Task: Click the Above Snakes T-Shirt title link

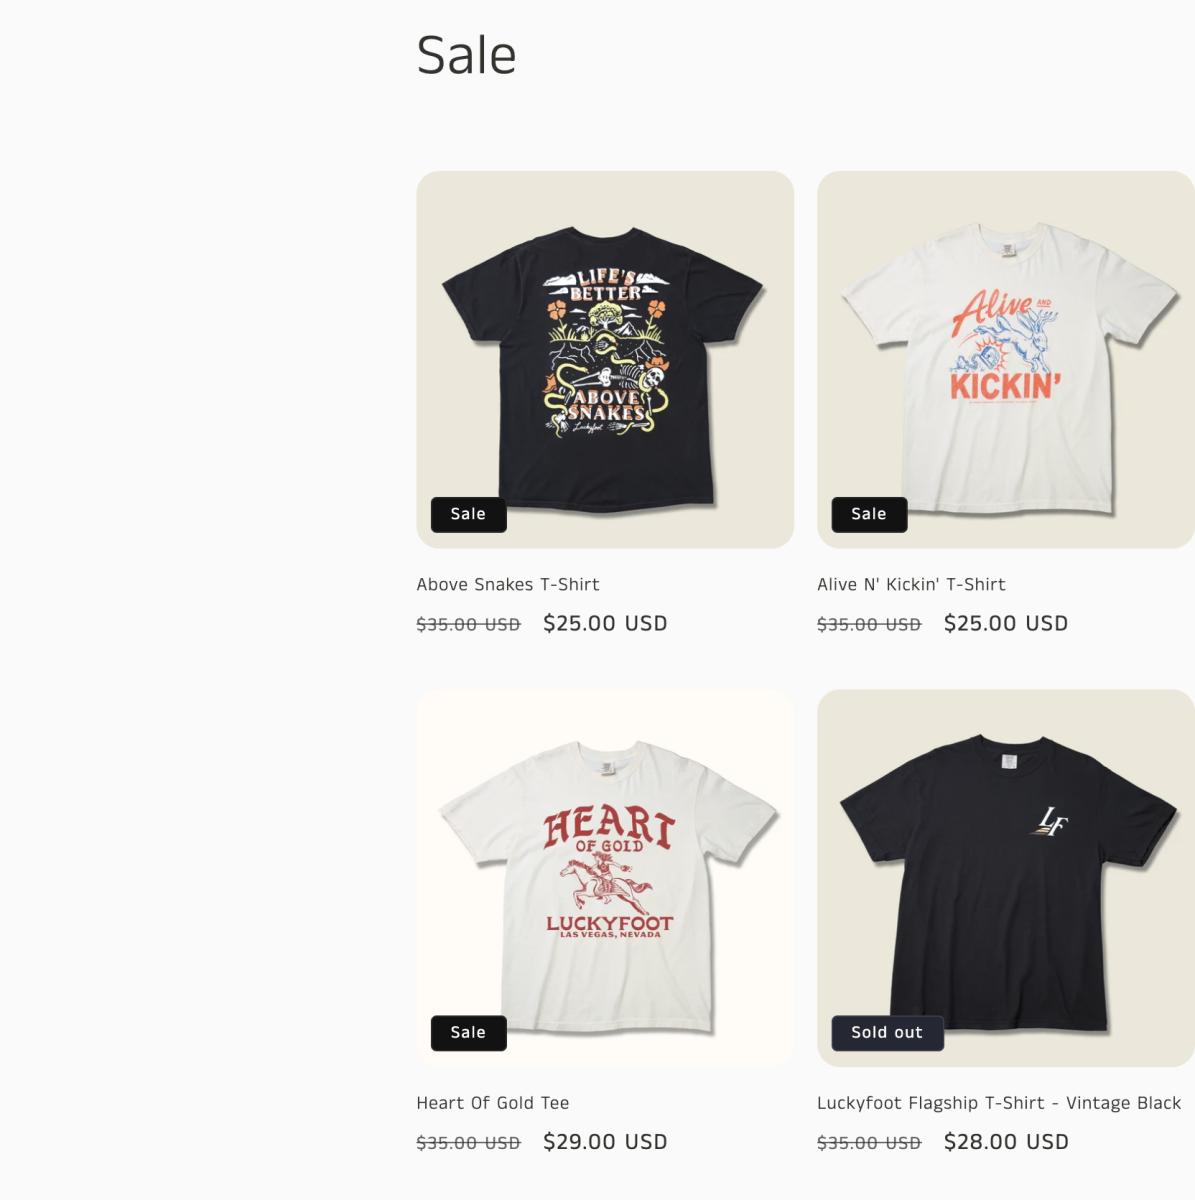Action: pyautogui.click(x=508, y=584)
